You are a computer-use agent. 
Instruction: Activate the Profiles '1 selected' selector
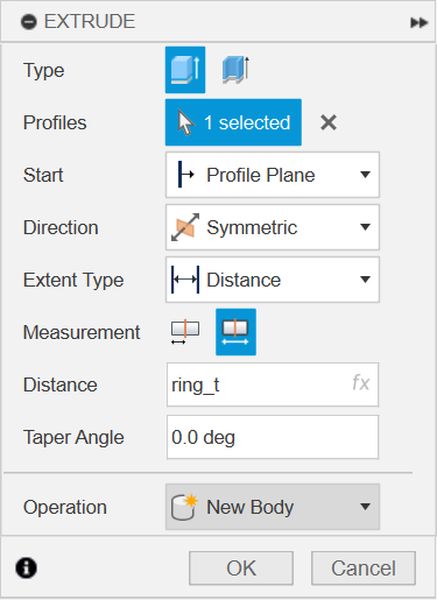[x=233, y=122]
